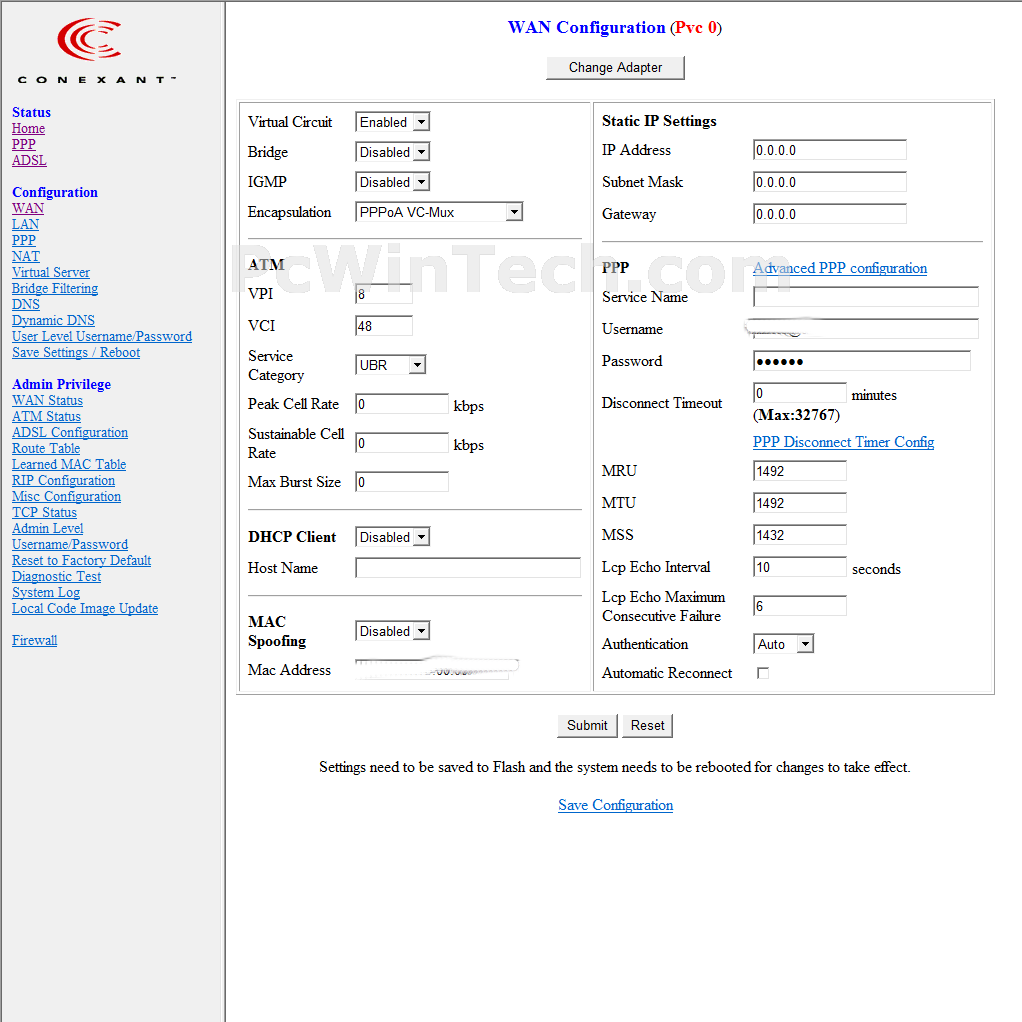Screen dimensions: 1022x1022
Task: Open the Encapsulation dropdown
Action: tap(439, 212)
